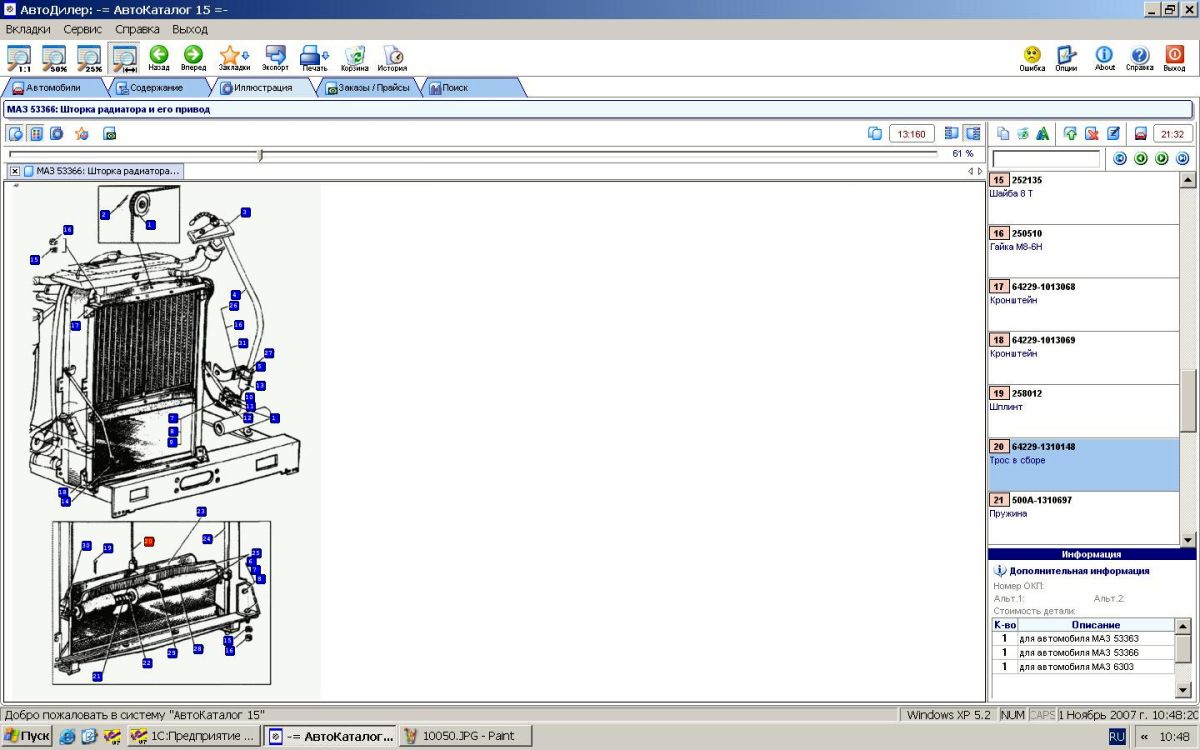Click the green Назад back arrow

[158, 55]
